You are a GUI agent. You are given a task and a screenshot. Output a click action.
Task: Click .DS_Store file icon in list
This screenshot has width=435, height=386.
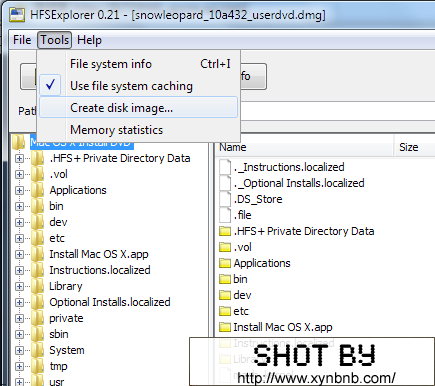pos(225,199)
